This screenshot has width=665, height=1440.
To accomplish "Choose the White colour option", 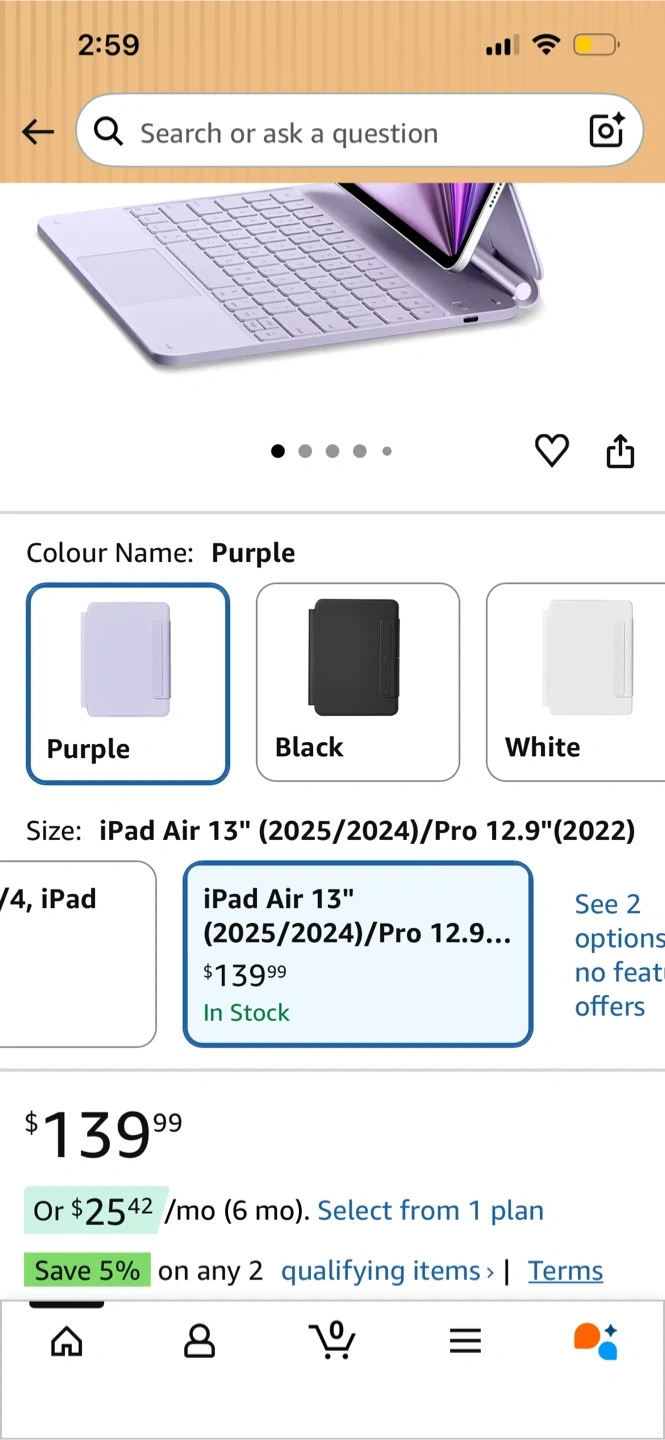I will [x=575, y=682].
